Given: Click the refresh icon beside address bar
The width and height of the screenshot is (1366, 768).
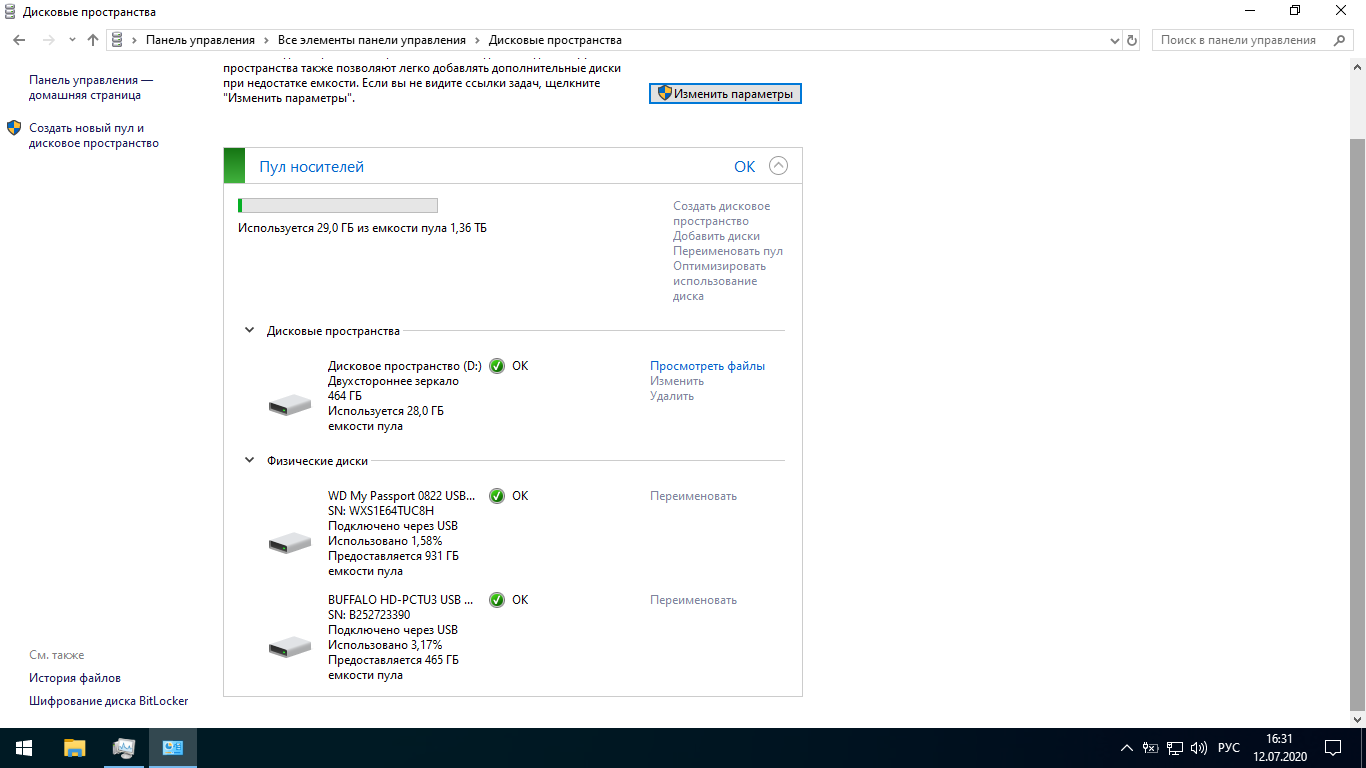Looking at the screenshot, I should (1132, 40).
